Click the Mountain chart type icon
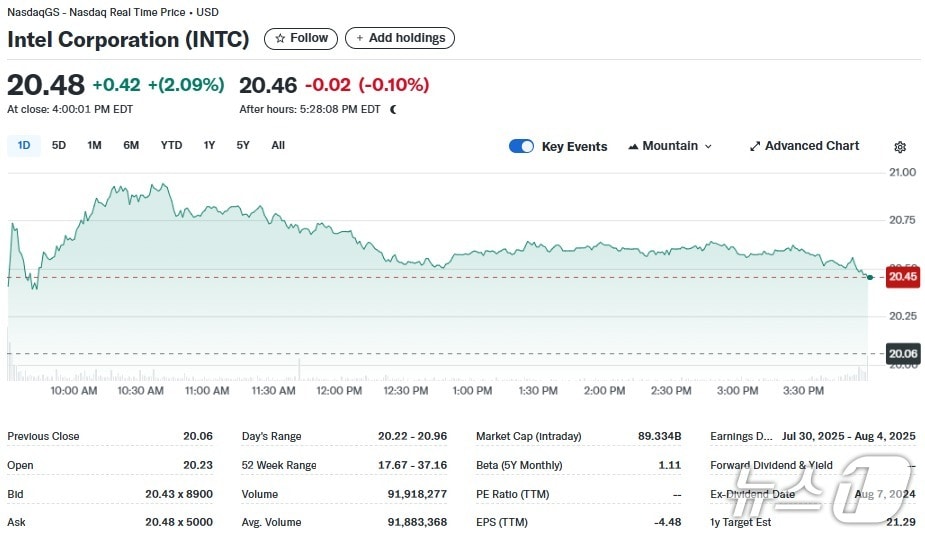 point(633,146)
